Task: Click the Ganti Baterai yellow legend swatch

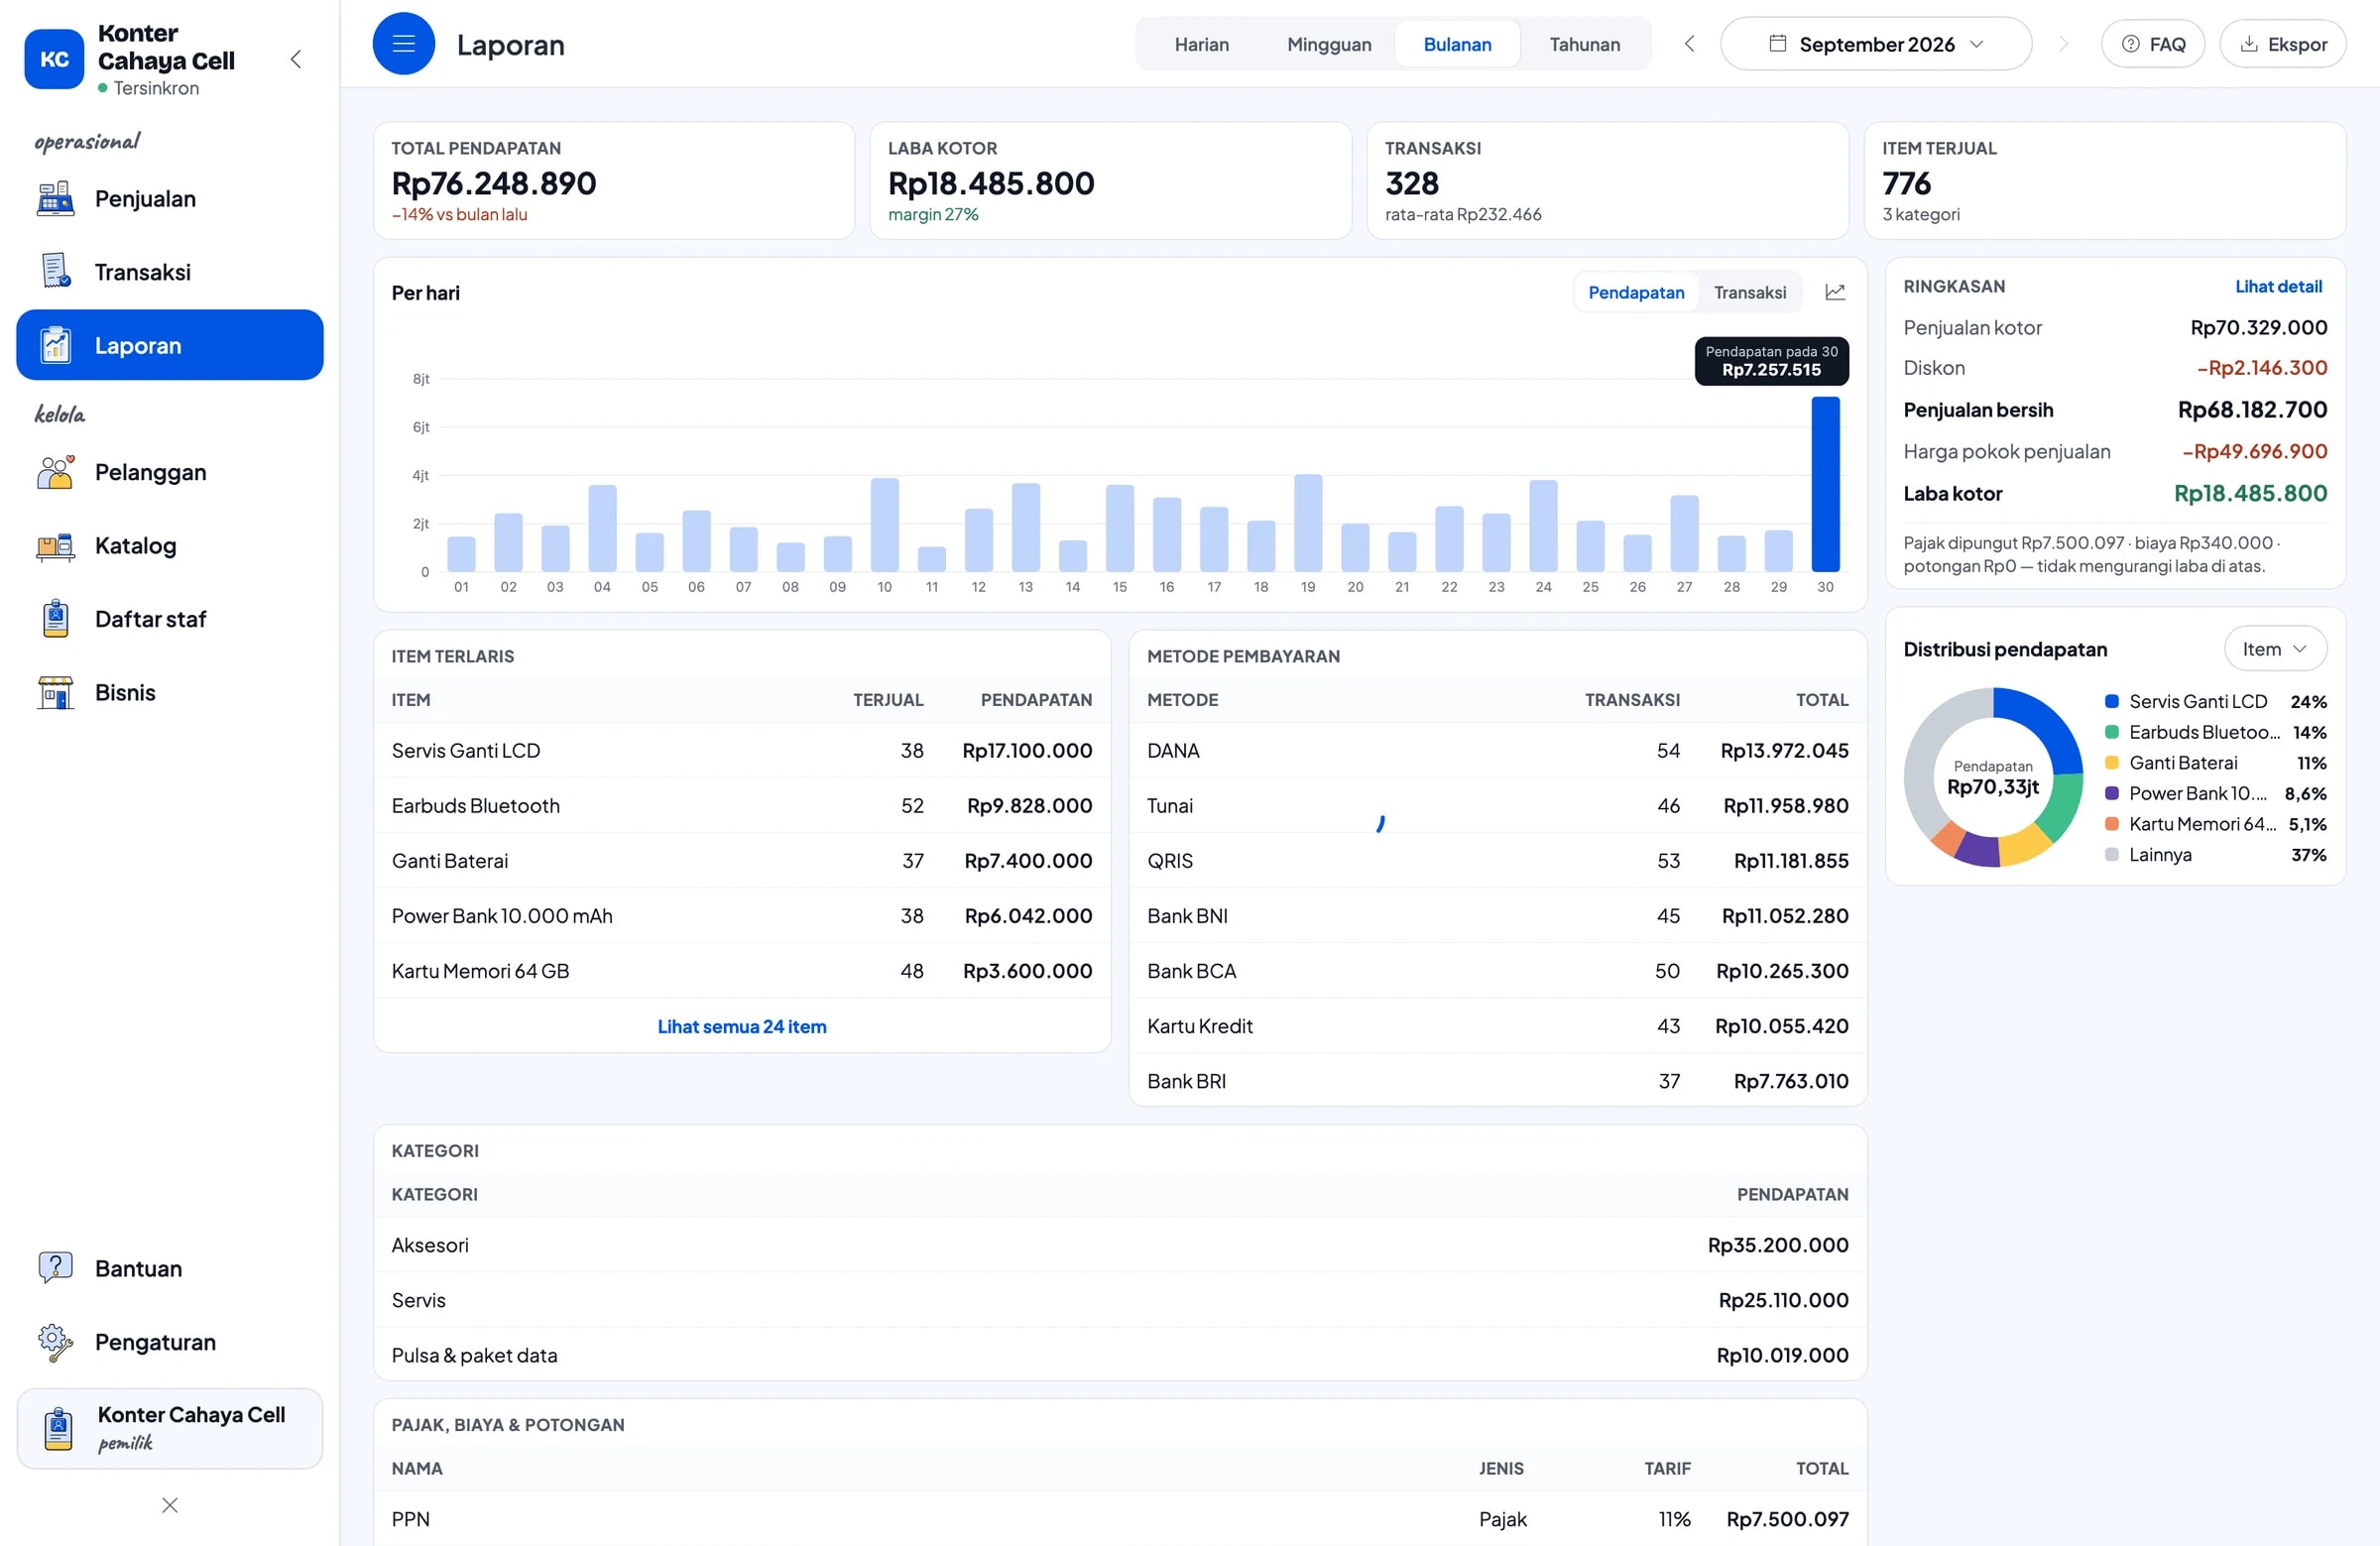Action: (2112, 763)
